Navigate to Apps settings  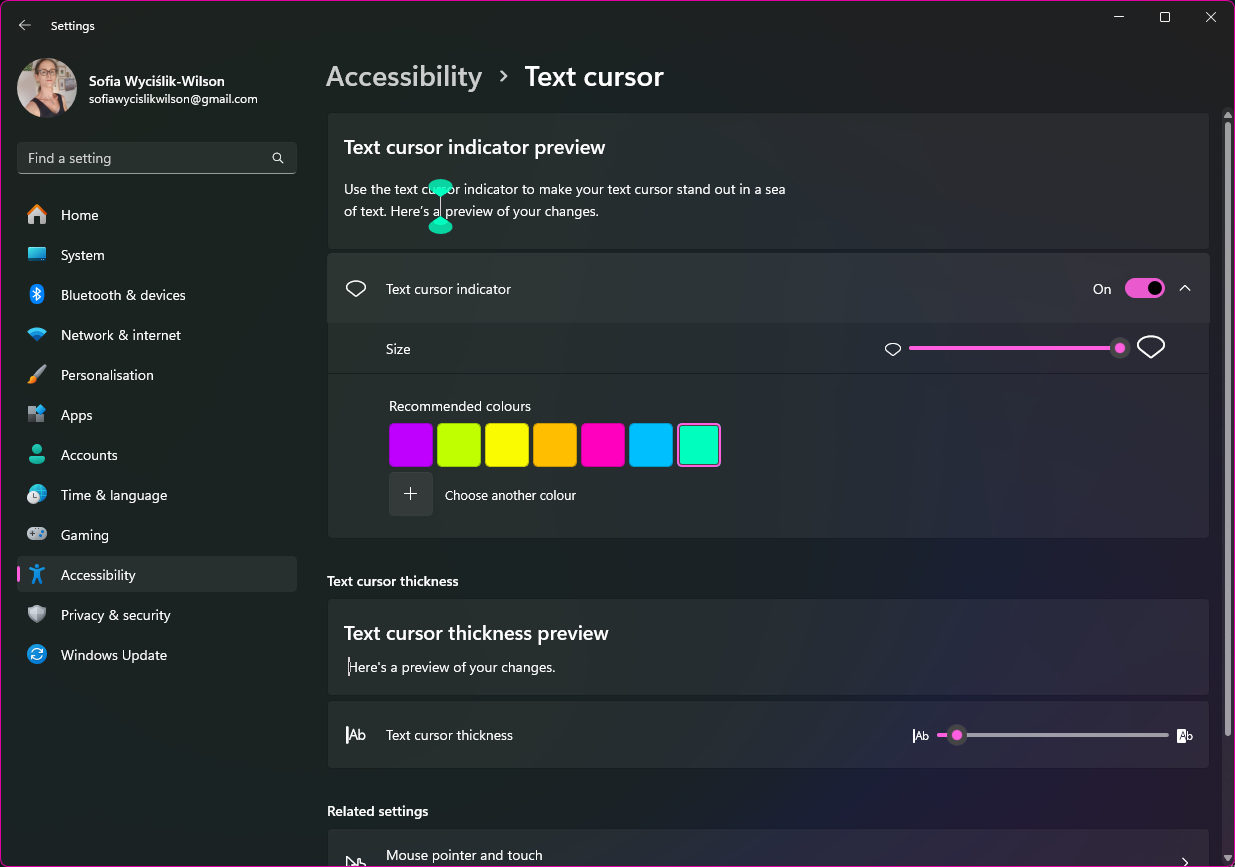[157, 415]
